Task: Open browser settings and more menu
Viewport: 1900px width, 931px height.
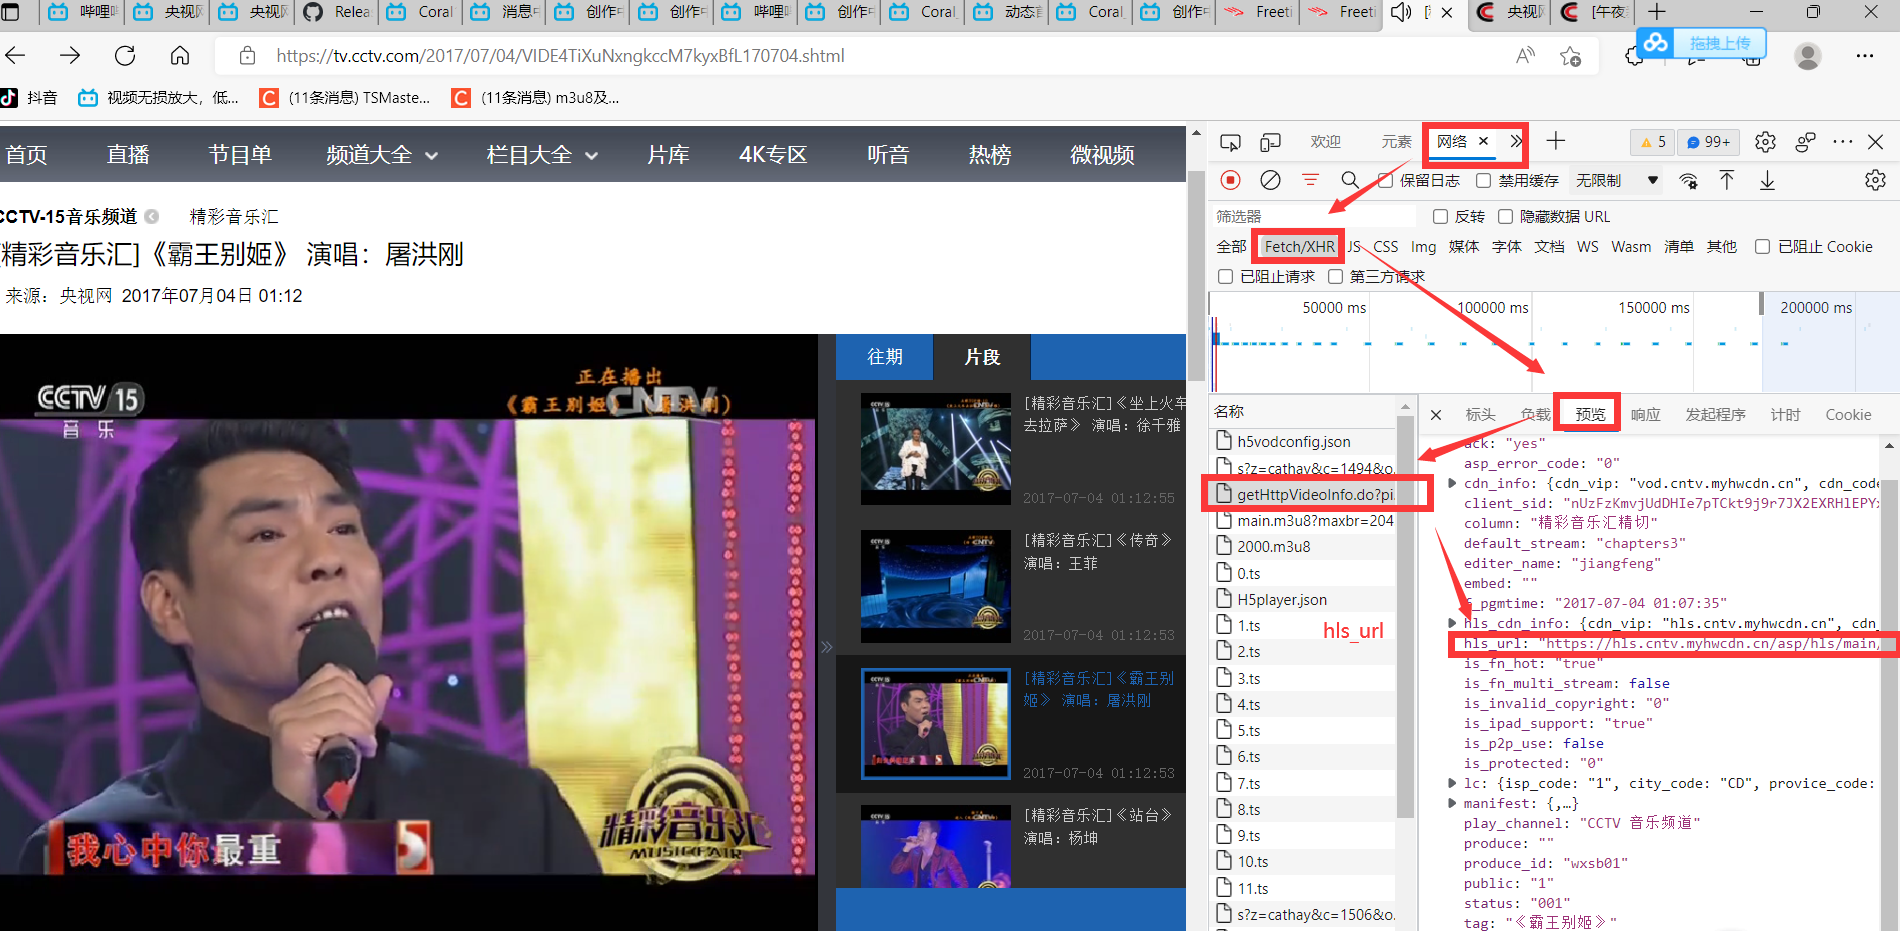Action: [x=1865, y=56]
